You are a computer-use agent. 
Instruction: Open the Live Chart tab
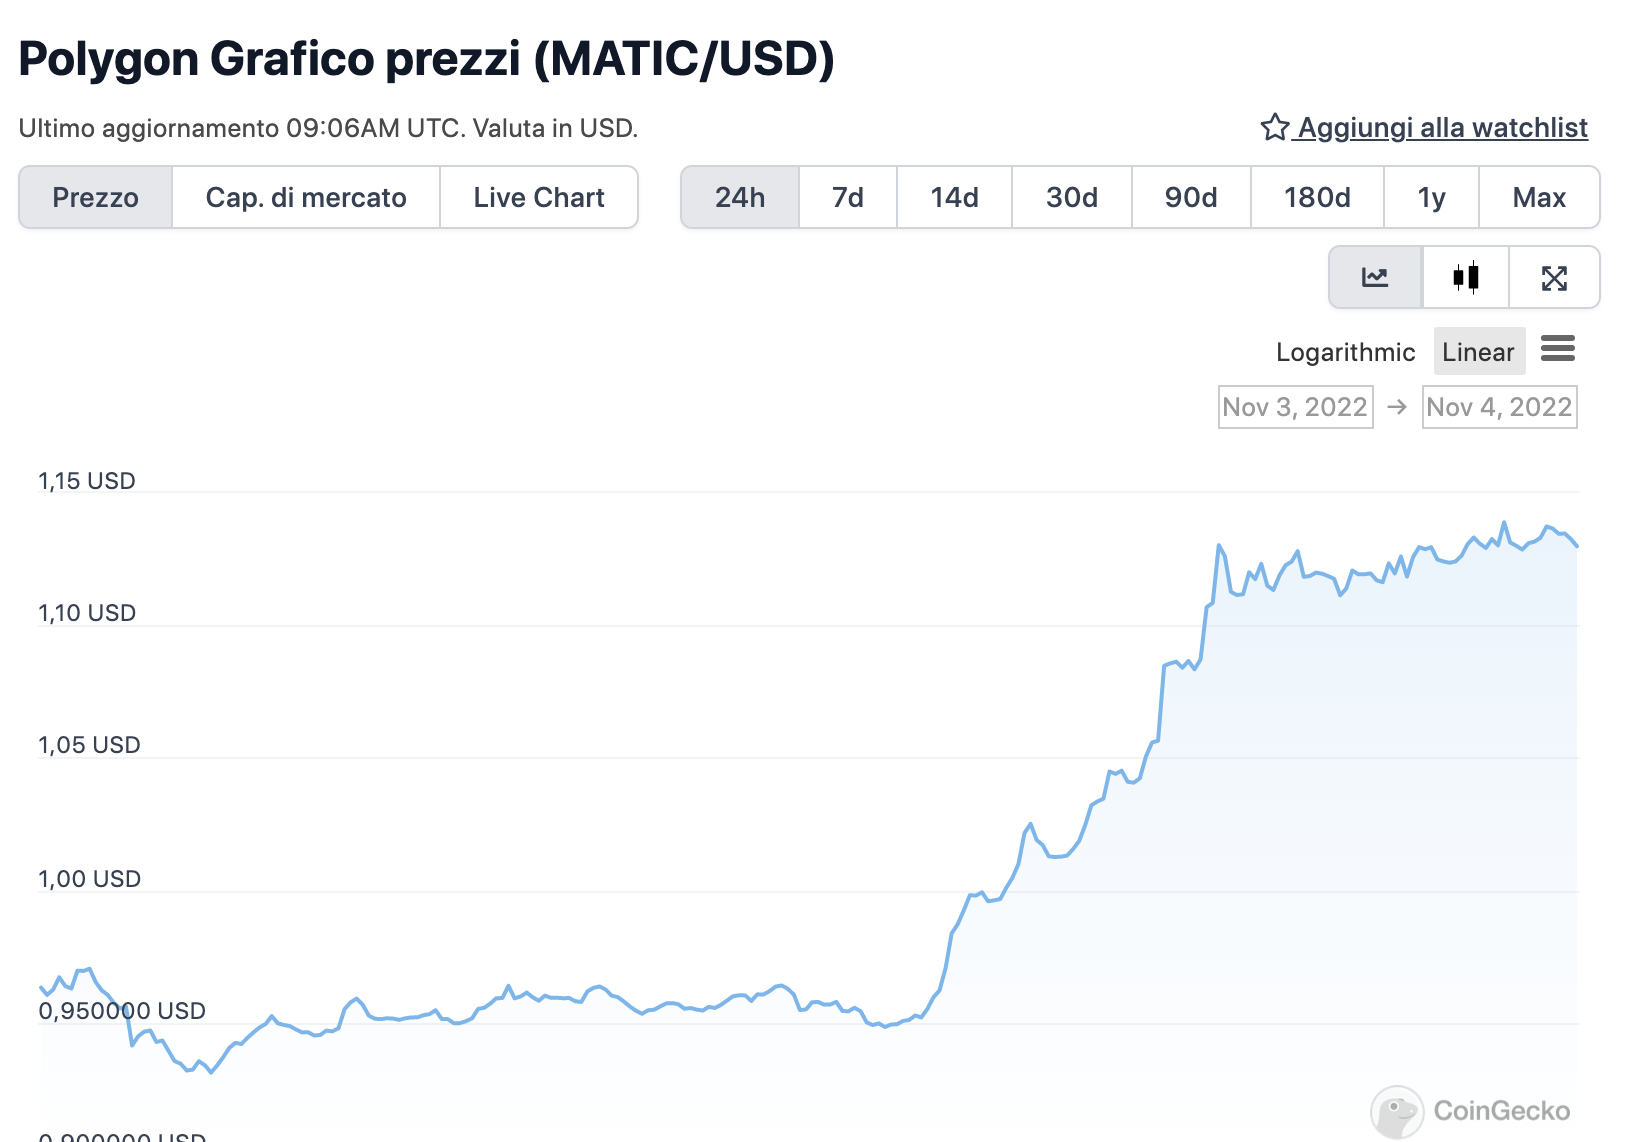[539, 197]
